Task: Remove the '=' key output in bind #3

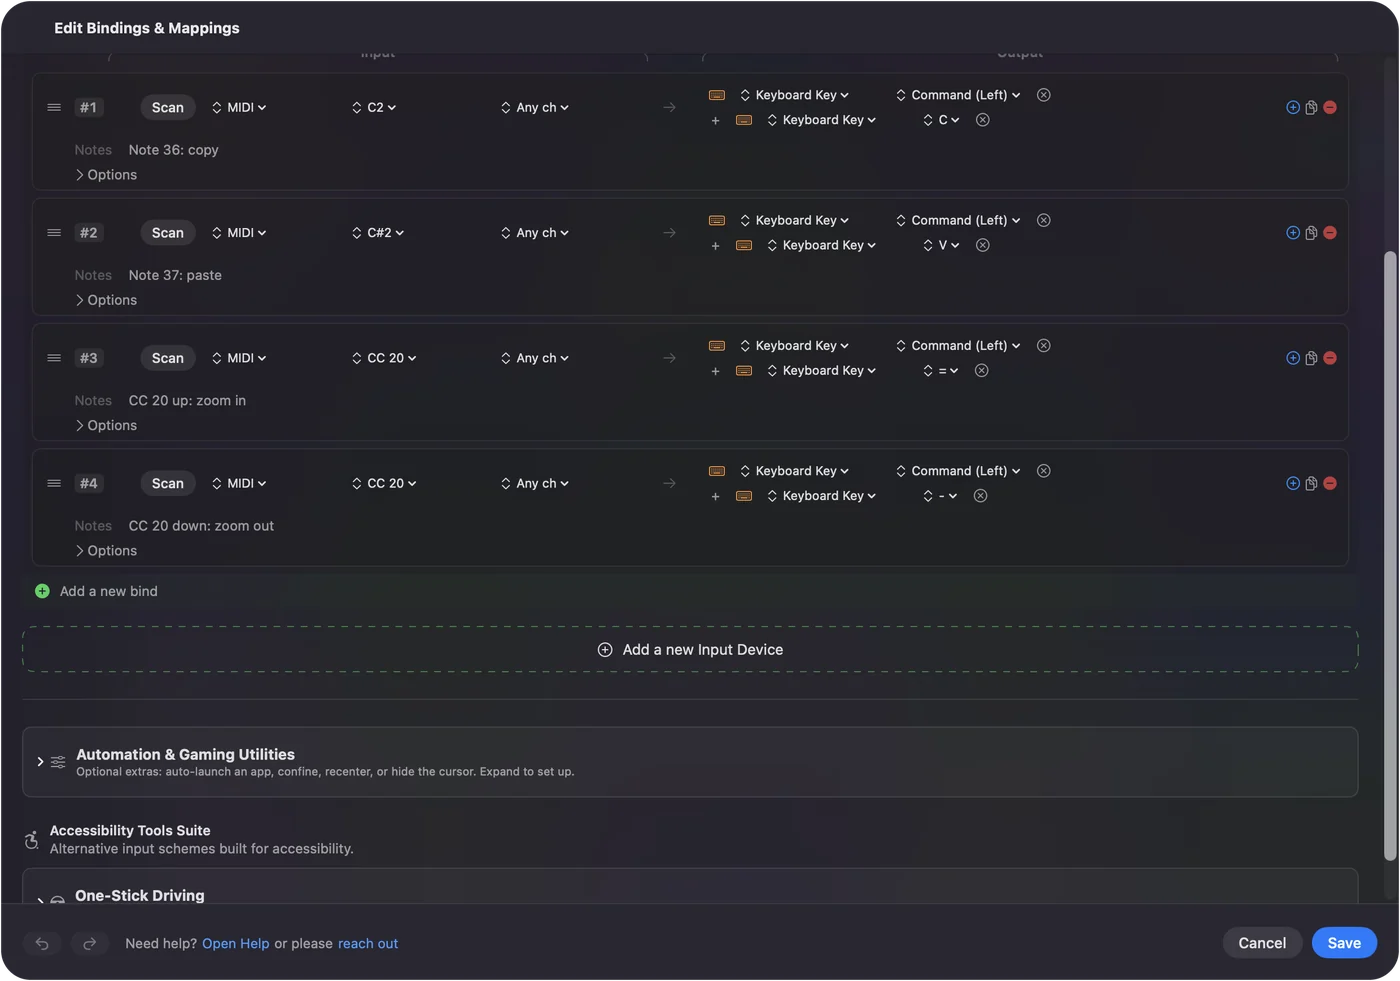Action: coord(982,371)
